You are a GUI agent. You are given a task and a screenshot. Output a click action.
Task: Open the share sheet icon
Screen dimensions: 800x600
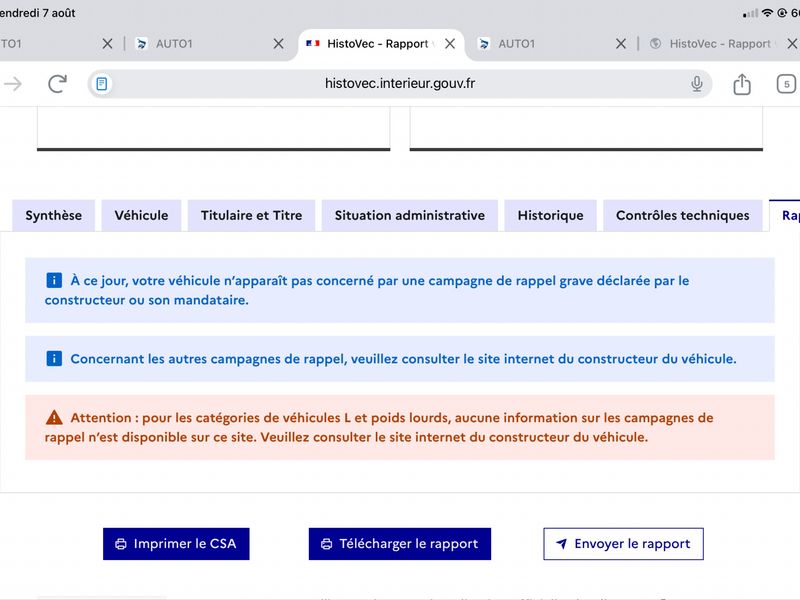point(742,84)
